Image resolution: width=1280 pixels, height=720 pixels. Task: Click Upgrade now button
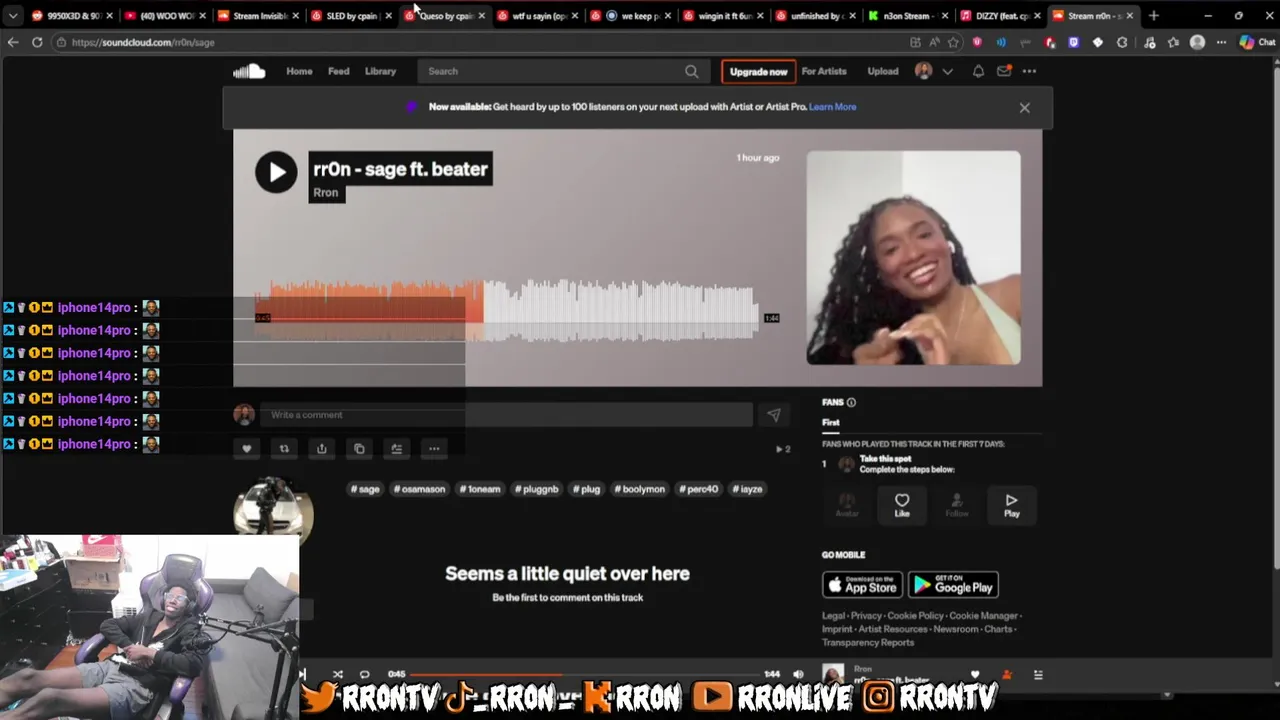758,72
